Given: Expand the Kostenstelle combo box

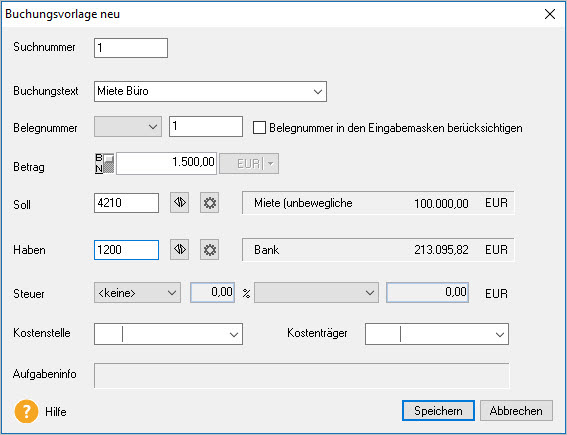Looking at the screenshot, I should pyautogui.click(x=234, y=334).
